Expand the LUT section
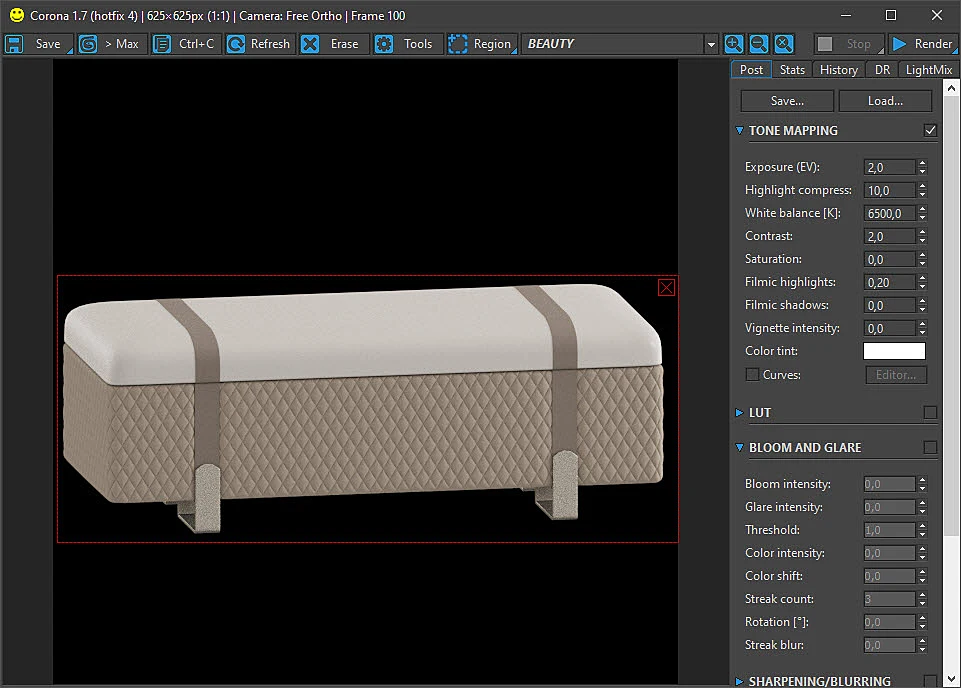The width and height of the screenshot is (961, 688). coord(739,413)
